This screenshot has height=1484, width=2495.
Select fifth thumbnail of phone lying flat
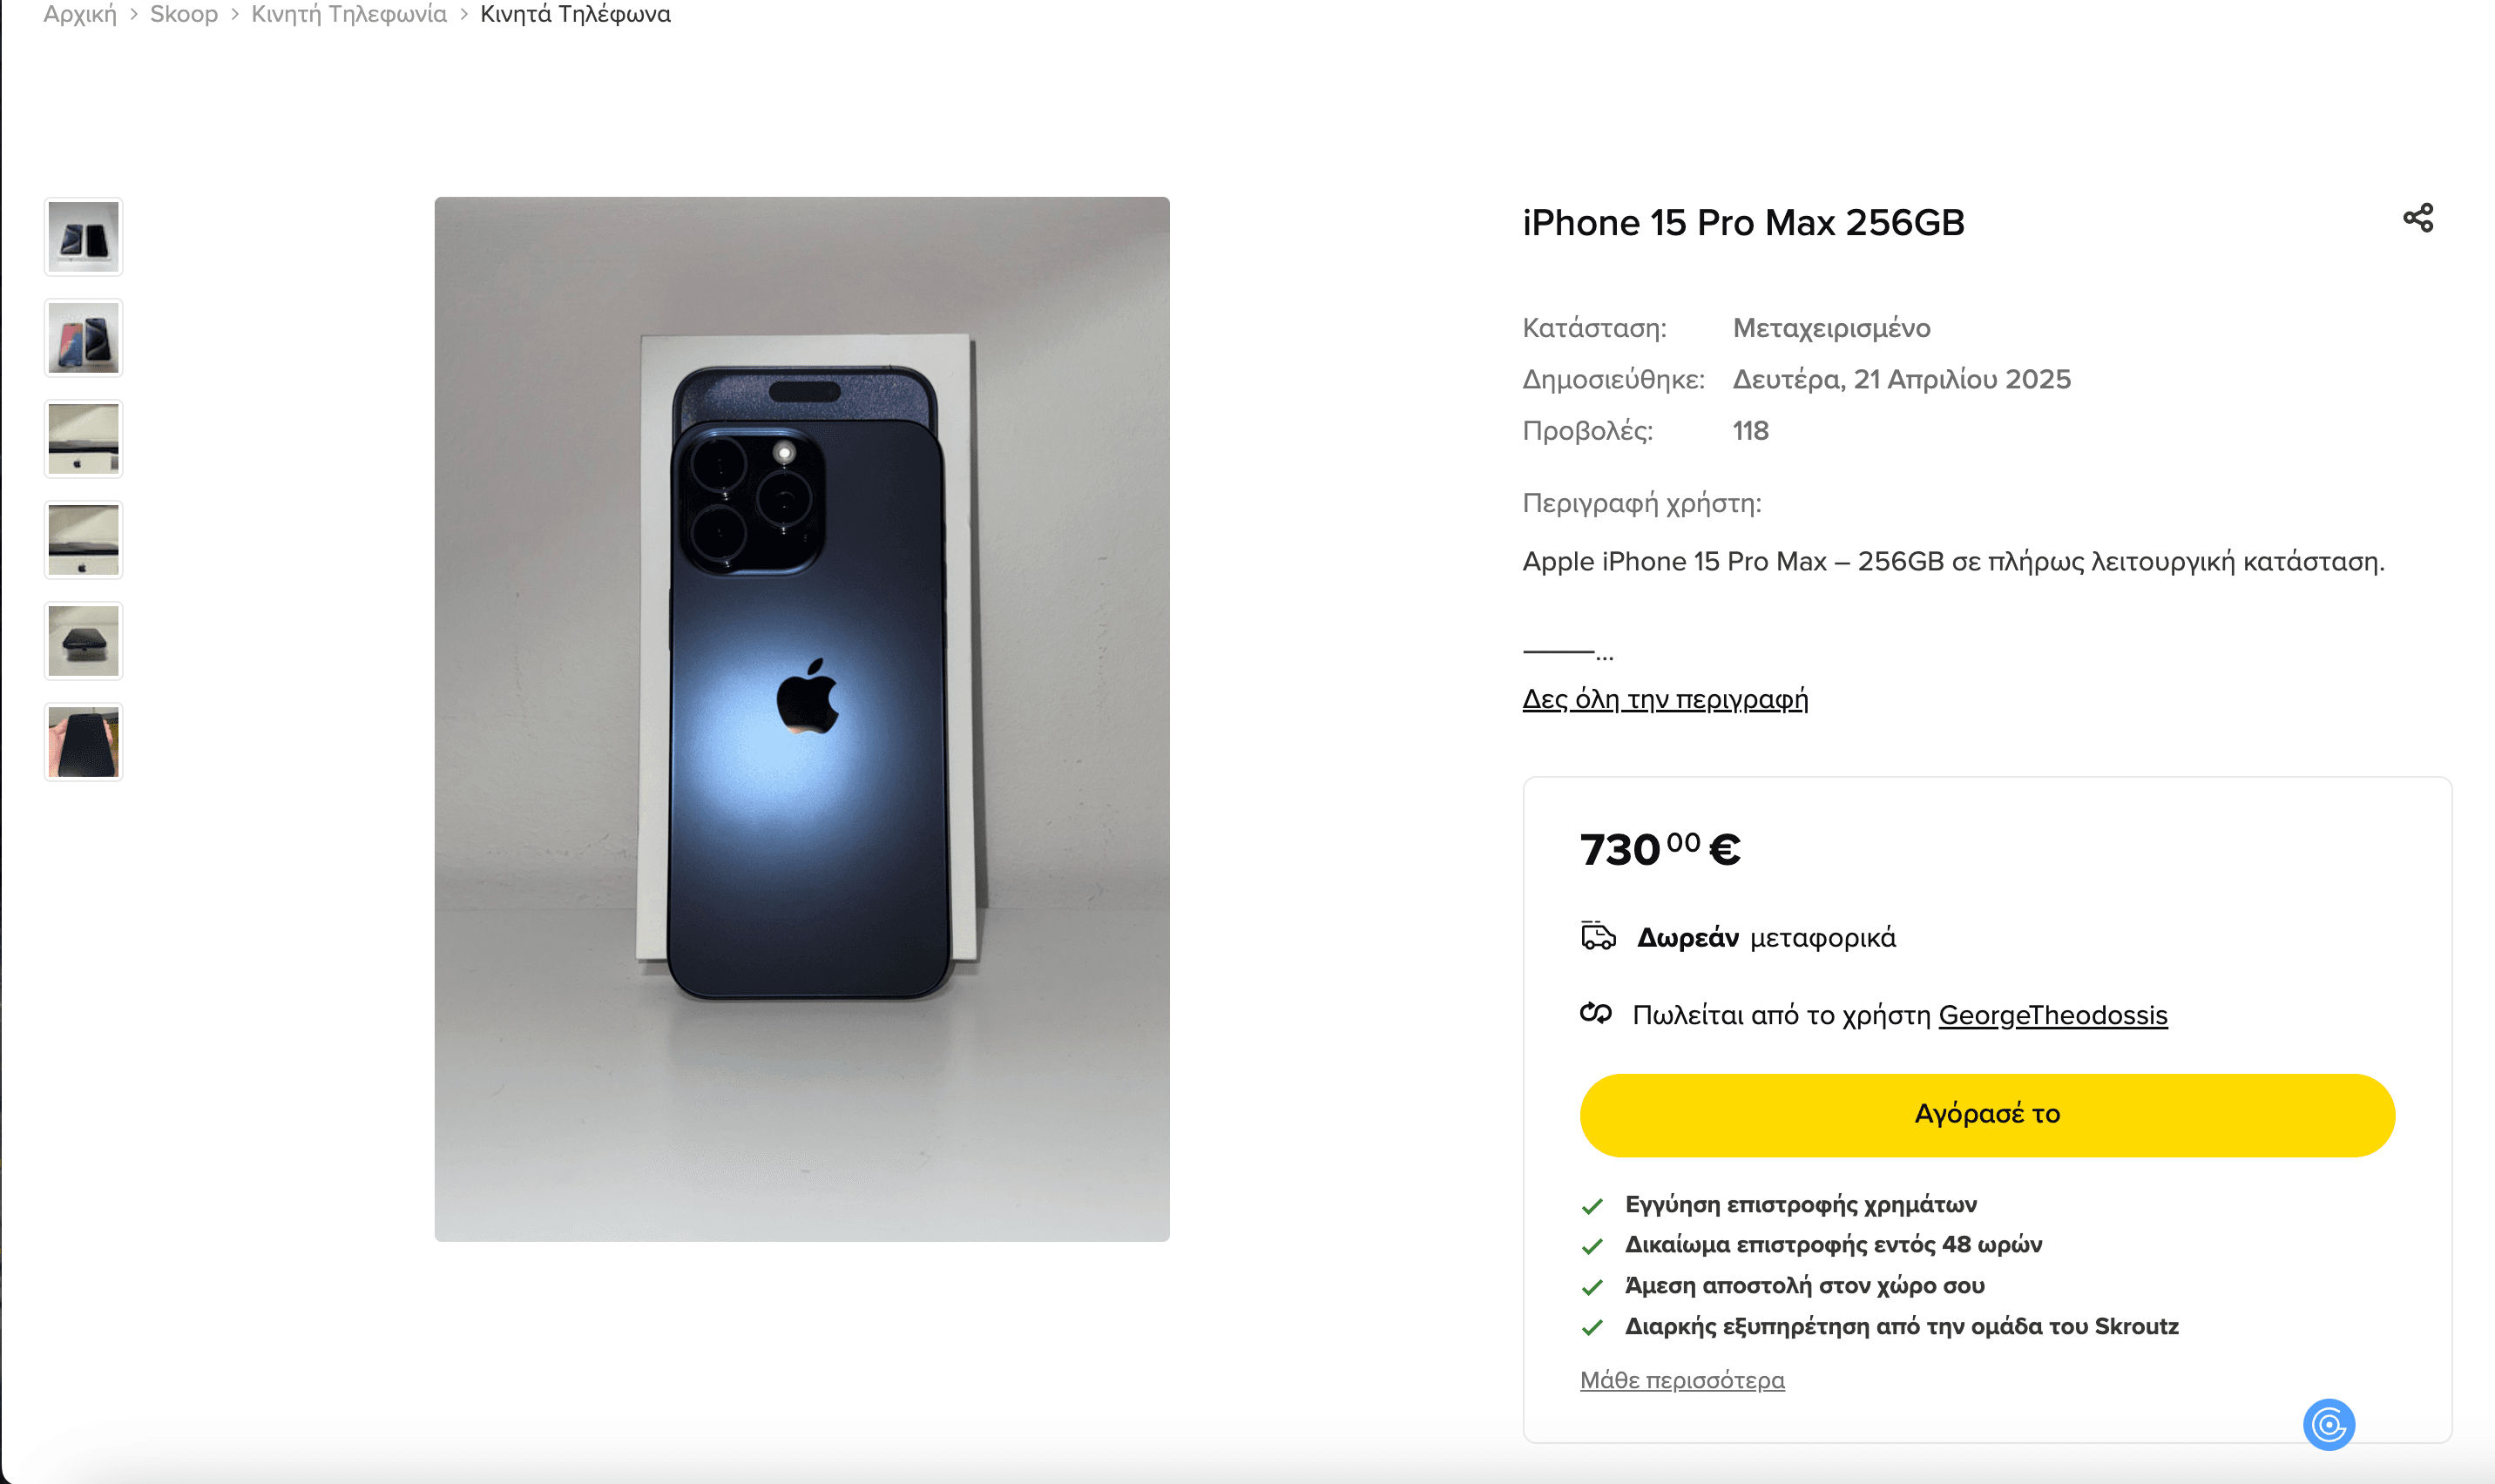84,641
